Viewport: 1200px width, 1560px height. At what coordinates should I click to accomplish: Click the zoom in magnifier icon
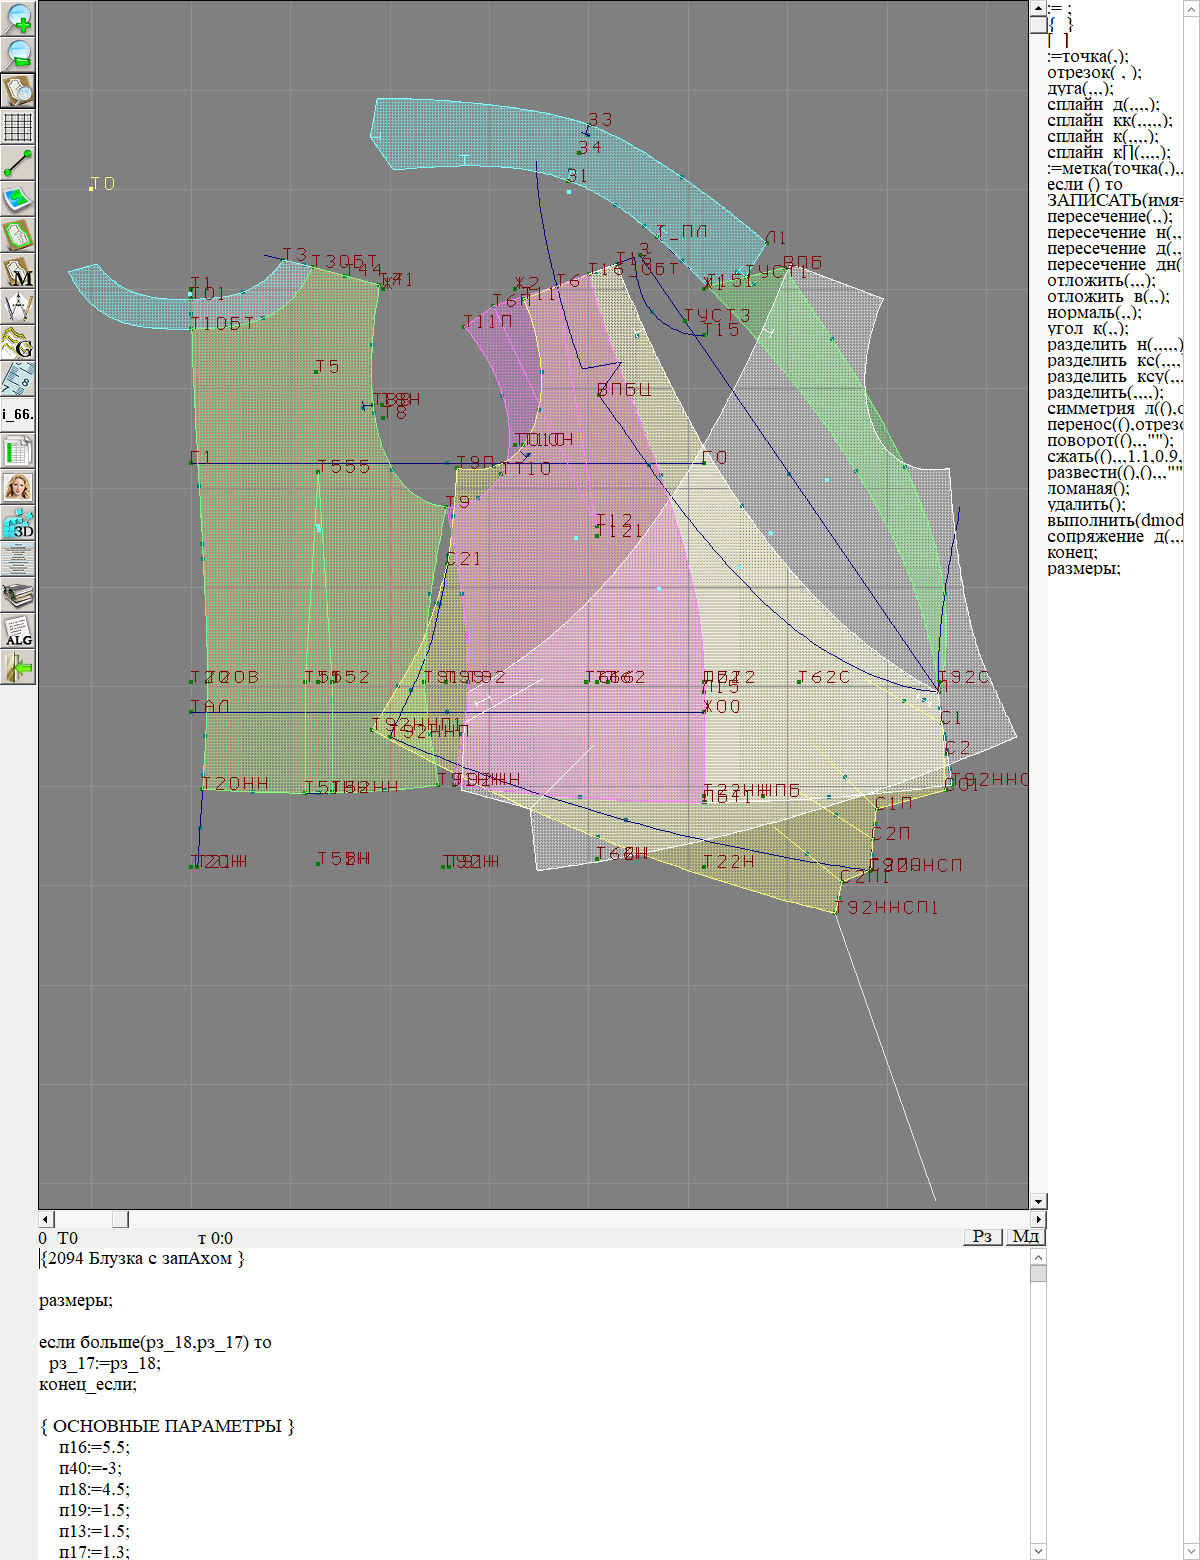pos(19,18)
